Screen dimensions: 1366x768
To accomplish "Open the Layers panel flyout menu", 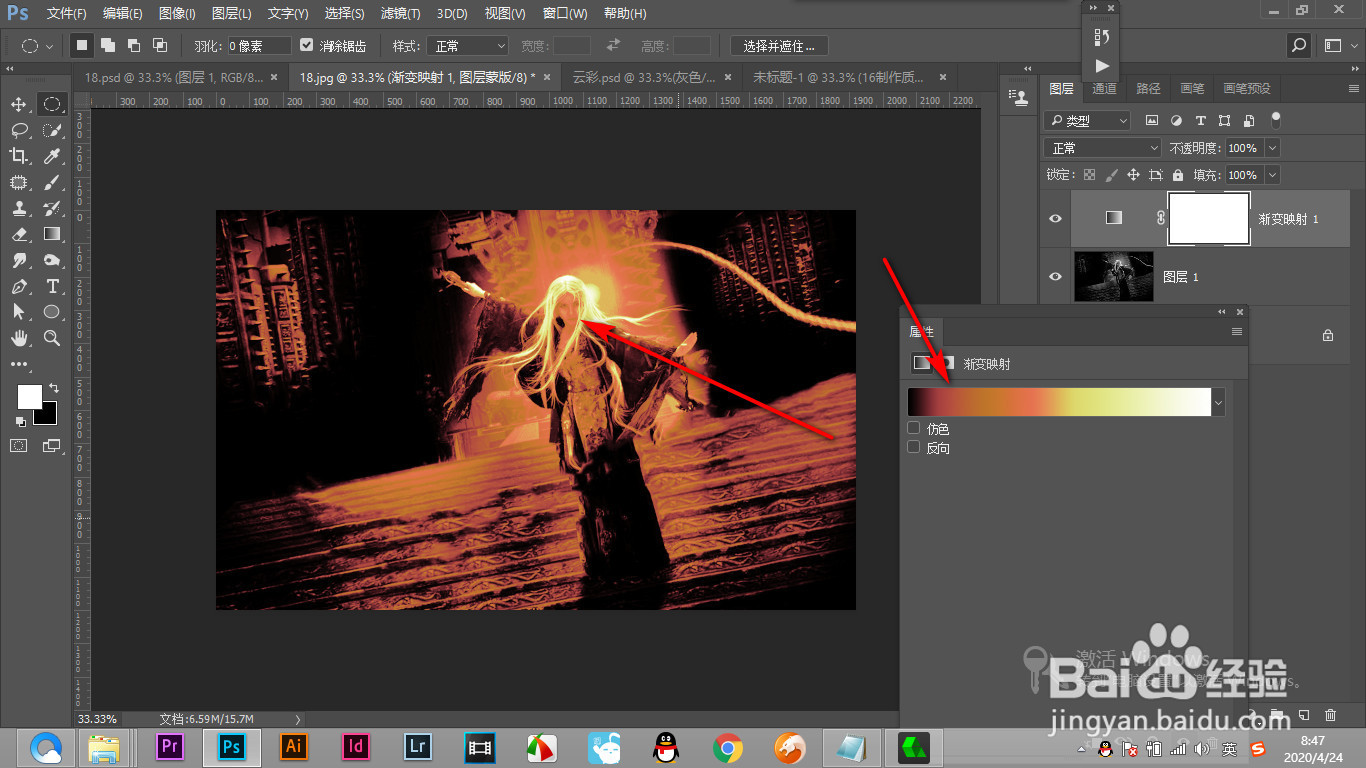I will (x=1353, y=88).
